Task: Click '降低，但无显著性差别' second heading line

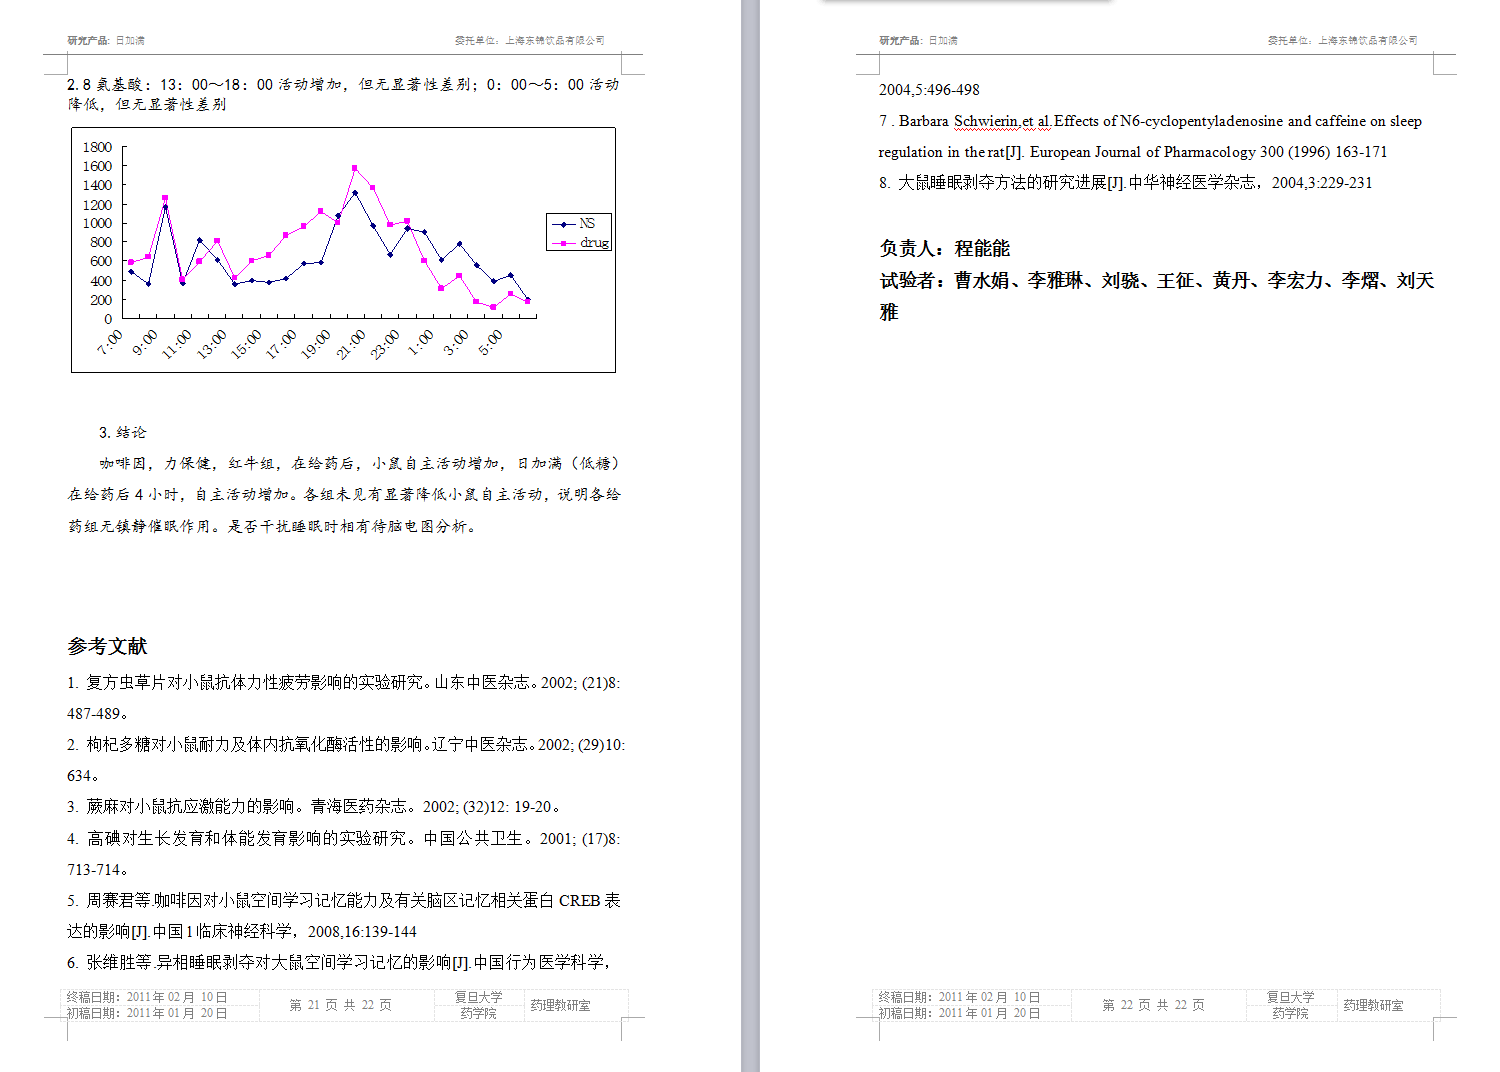Action: pyautogui.click(x=147, y=104)
